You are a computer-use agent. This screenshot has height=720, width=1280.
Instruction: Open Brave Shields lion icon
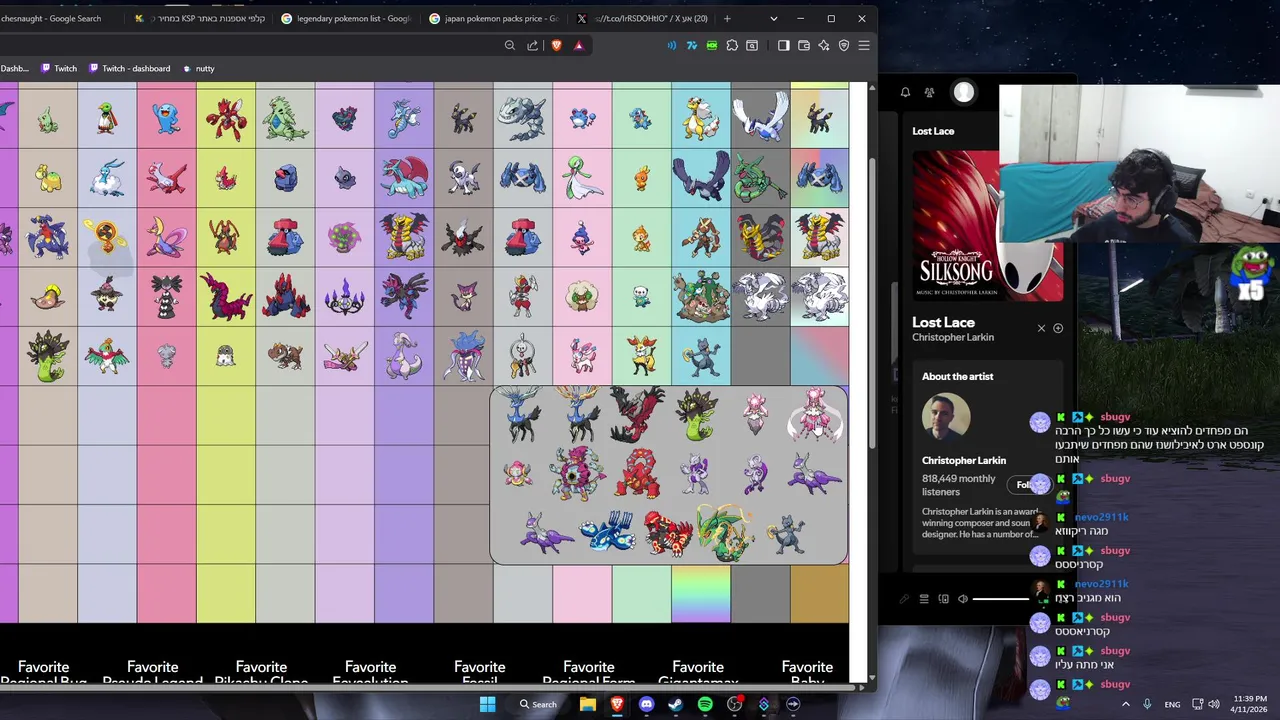coord(556,45)
